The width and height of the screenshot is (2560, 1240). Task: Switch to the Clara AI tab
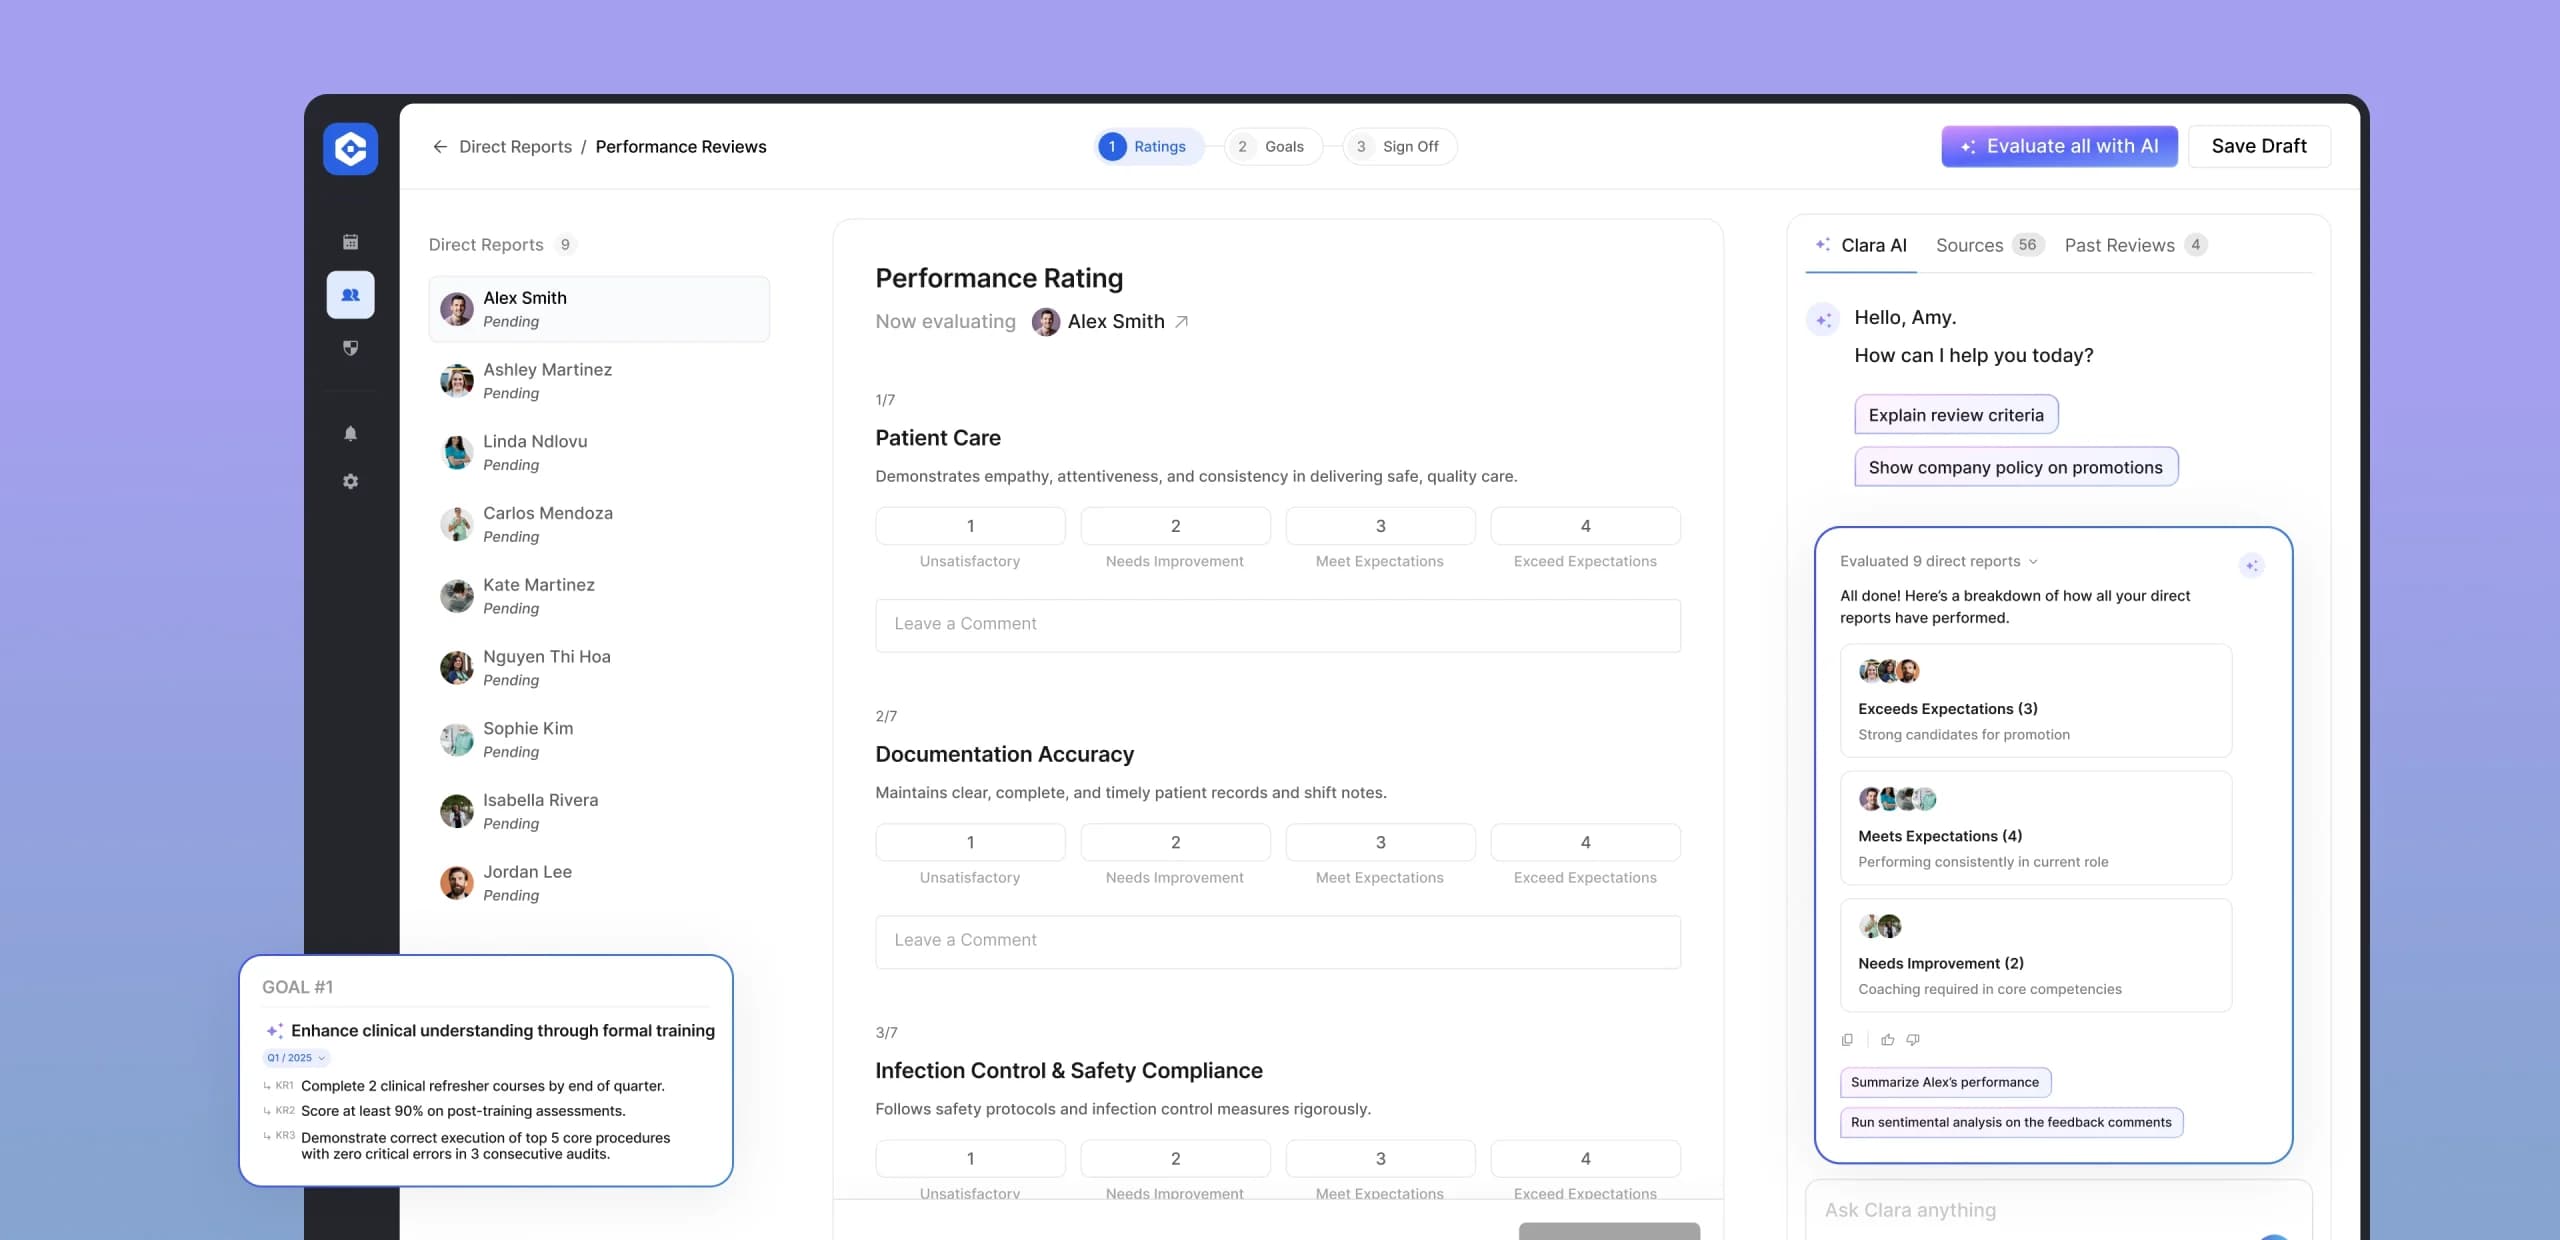pos(1861,246)
